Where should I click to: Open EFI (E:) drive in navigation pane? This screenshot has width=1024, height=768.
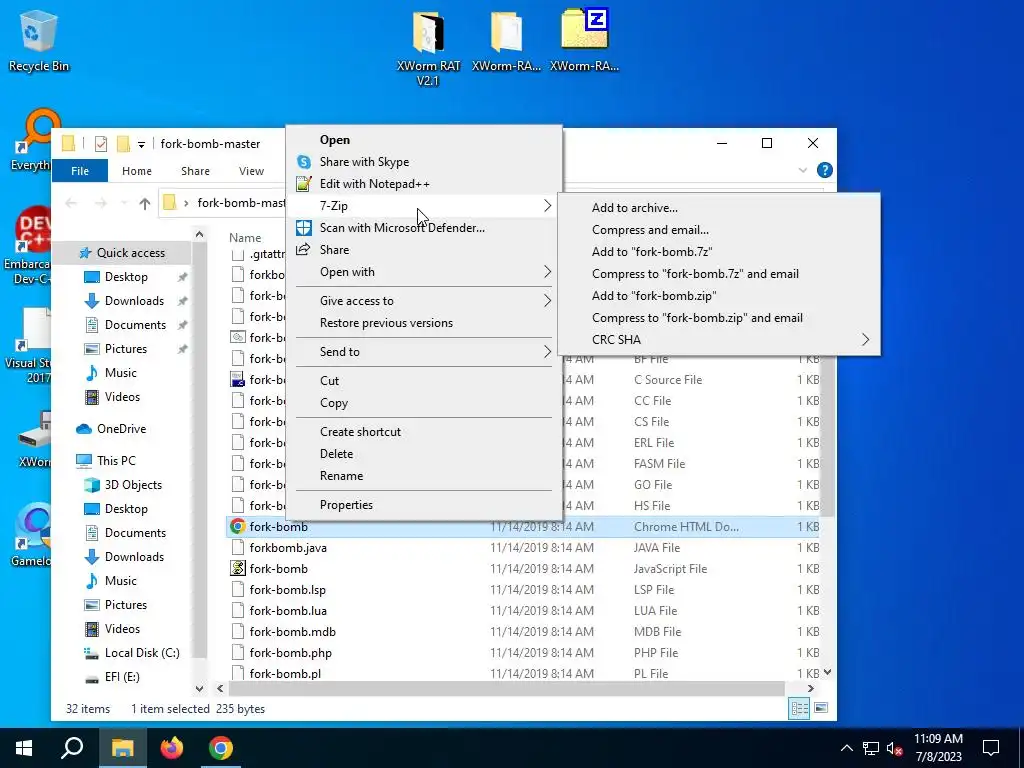tap(122, 677)
